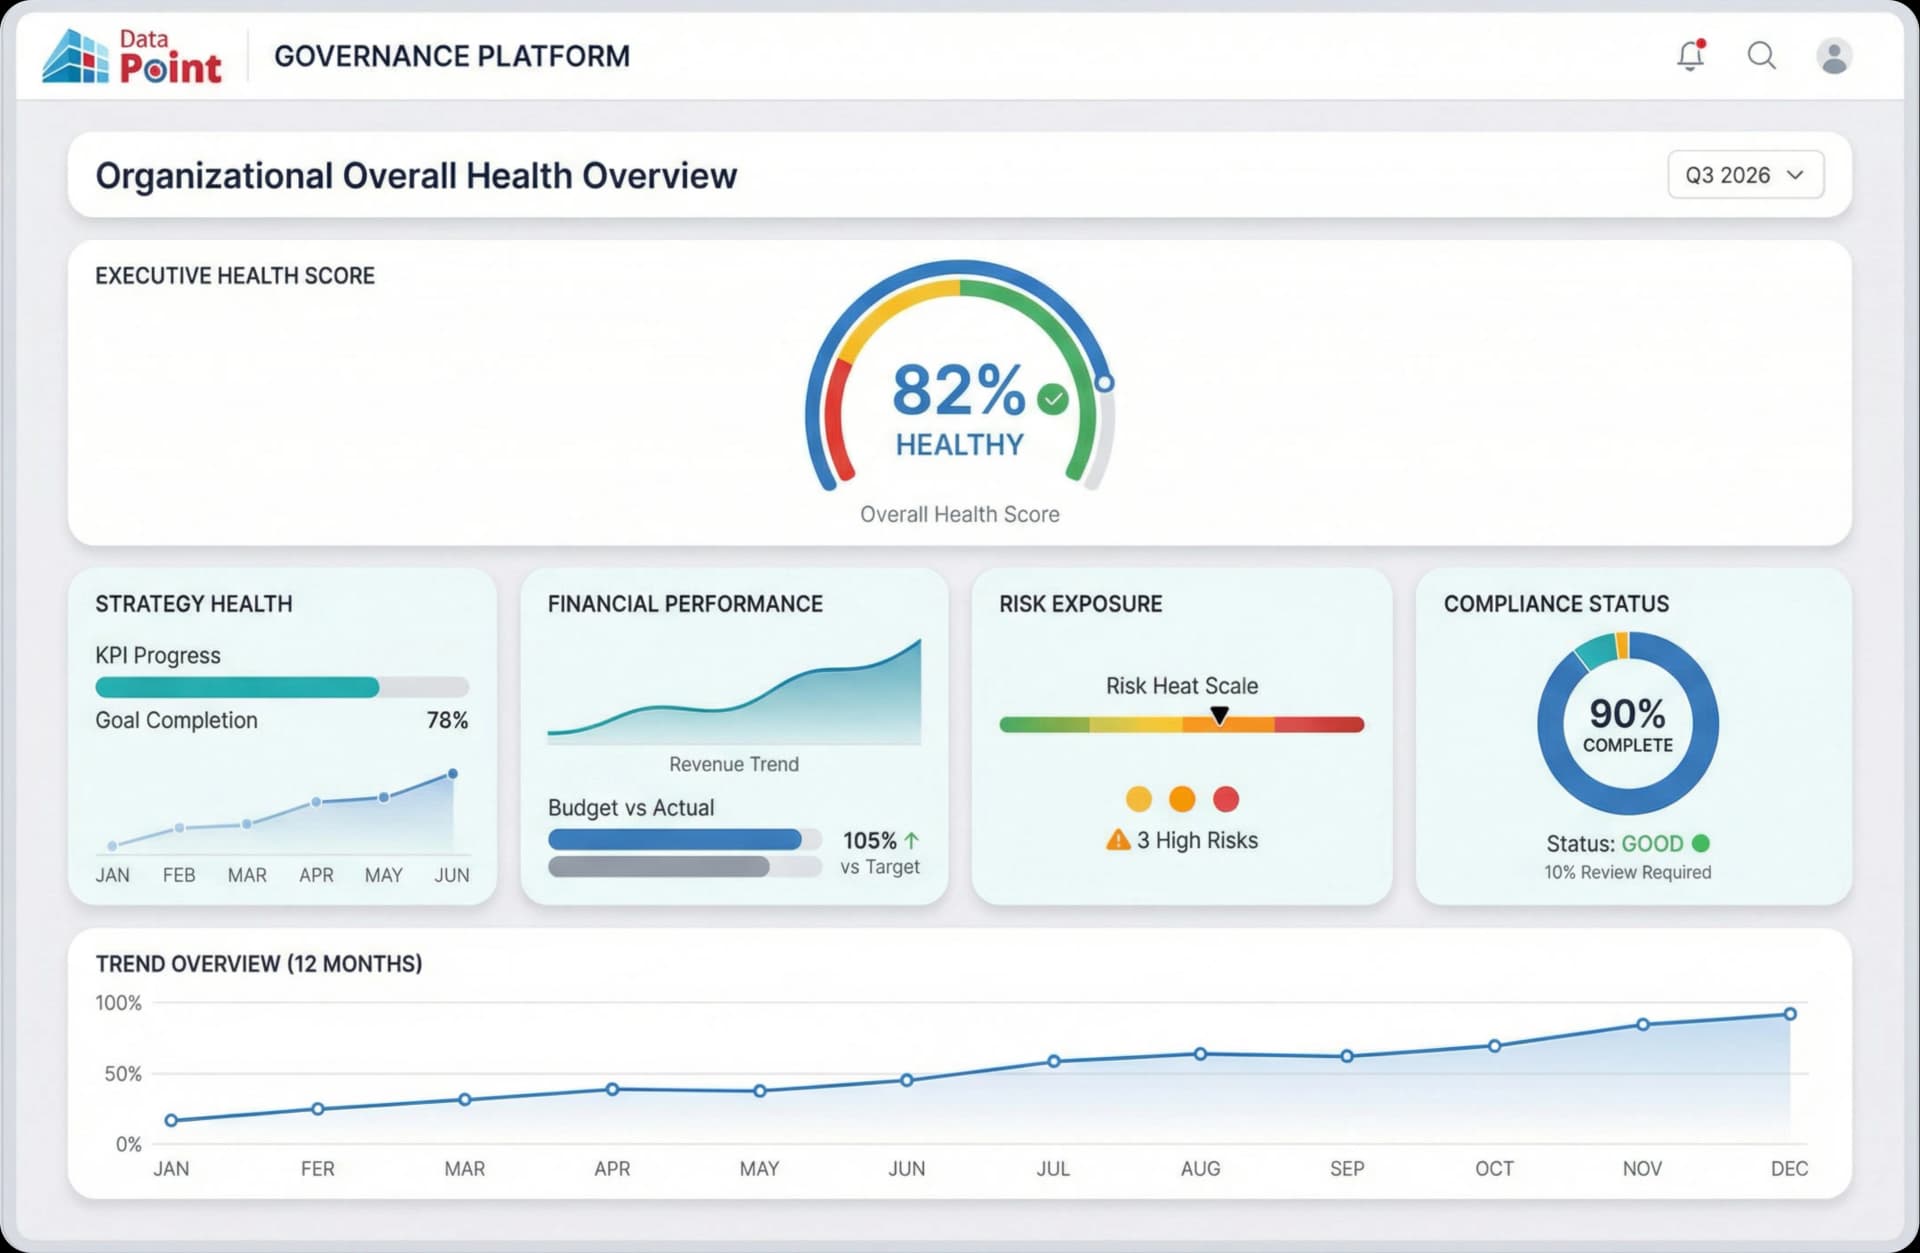The image size is (1920, 1253).
Task: Click the gauge end knob
Action: pos(1104,383)
